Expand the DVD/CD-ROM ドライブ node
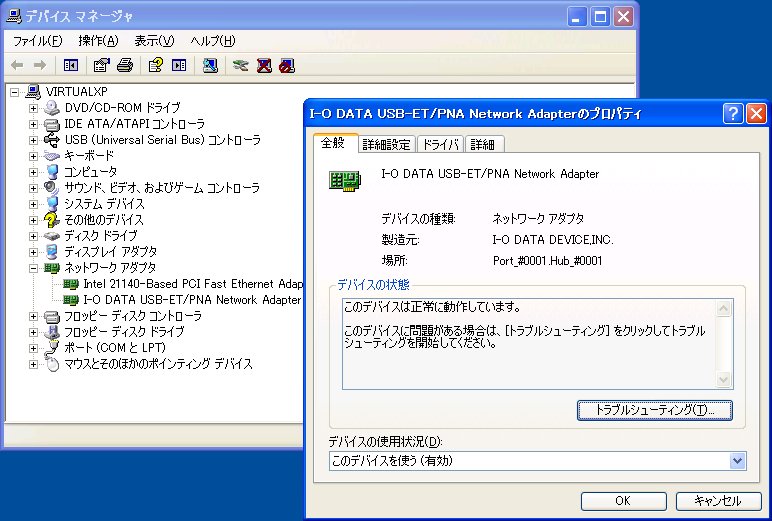The height and width of the screenshot is (521, 772). tap(33, 108)
